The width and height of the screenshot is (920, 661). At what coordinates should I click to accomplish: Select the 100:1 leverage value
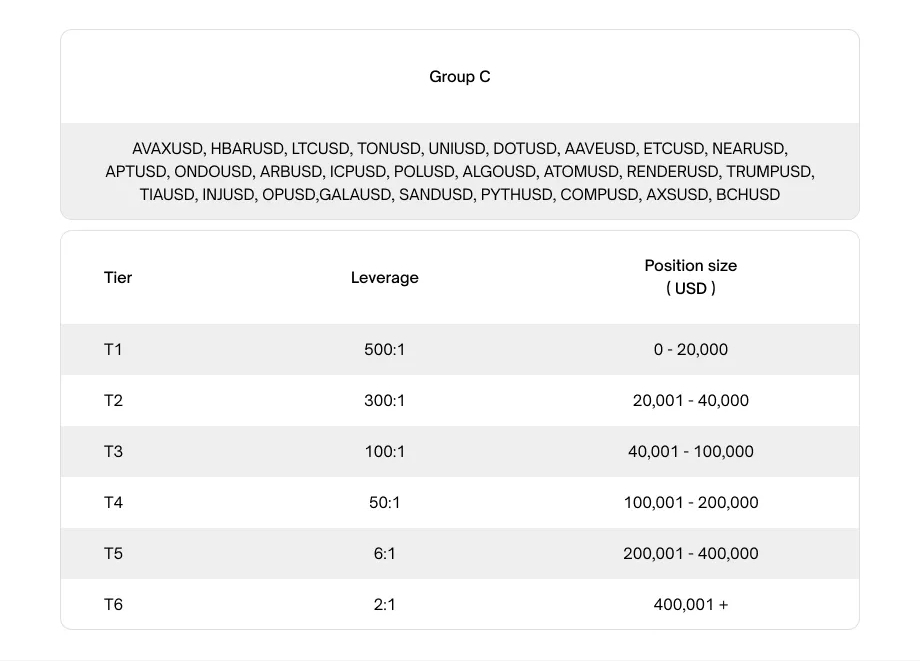[x=384, y=452]
